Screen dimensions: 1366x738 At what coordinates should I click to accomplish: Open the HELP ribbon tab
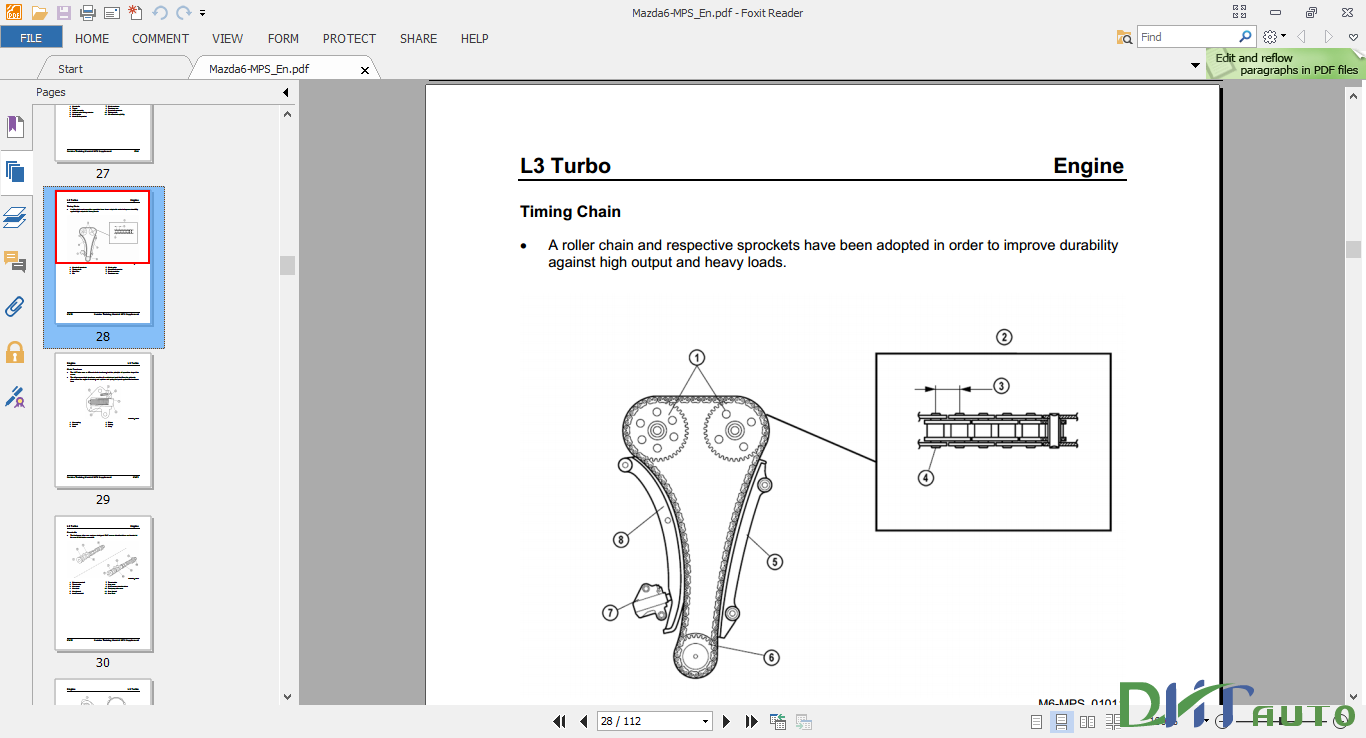tap(474, 38)
